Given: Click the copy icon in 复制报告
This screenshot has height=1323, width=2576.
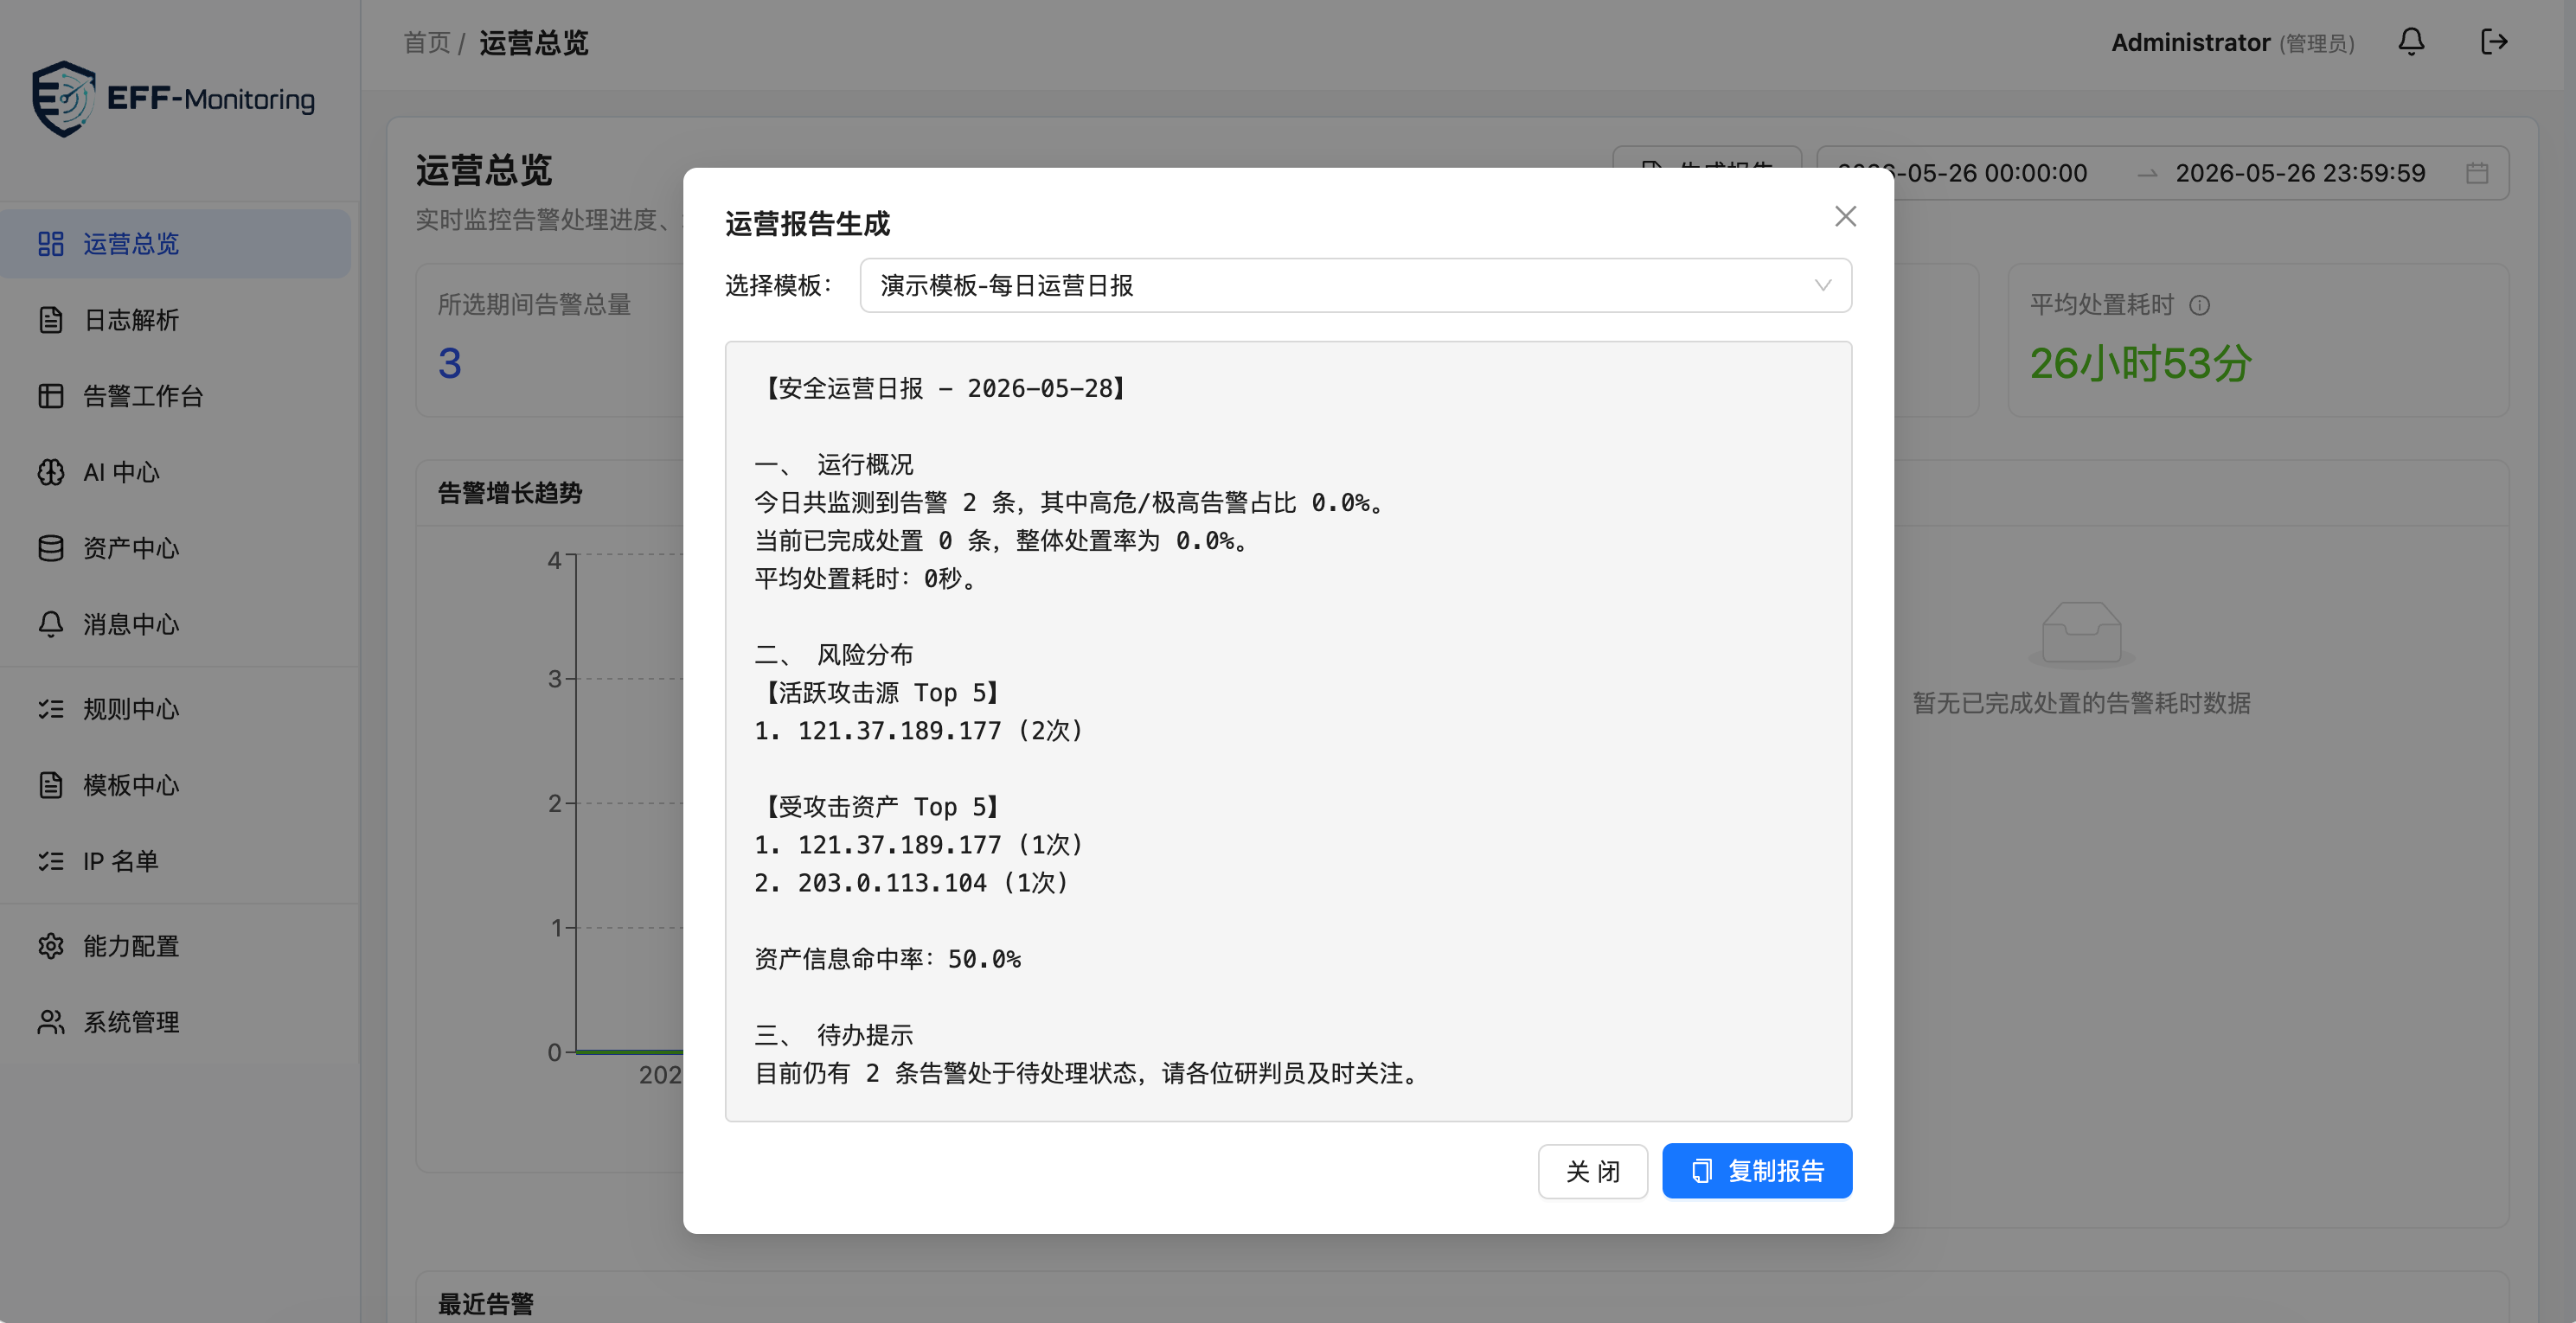Looking at the screenshot, I should (x=1701, y=1171).
